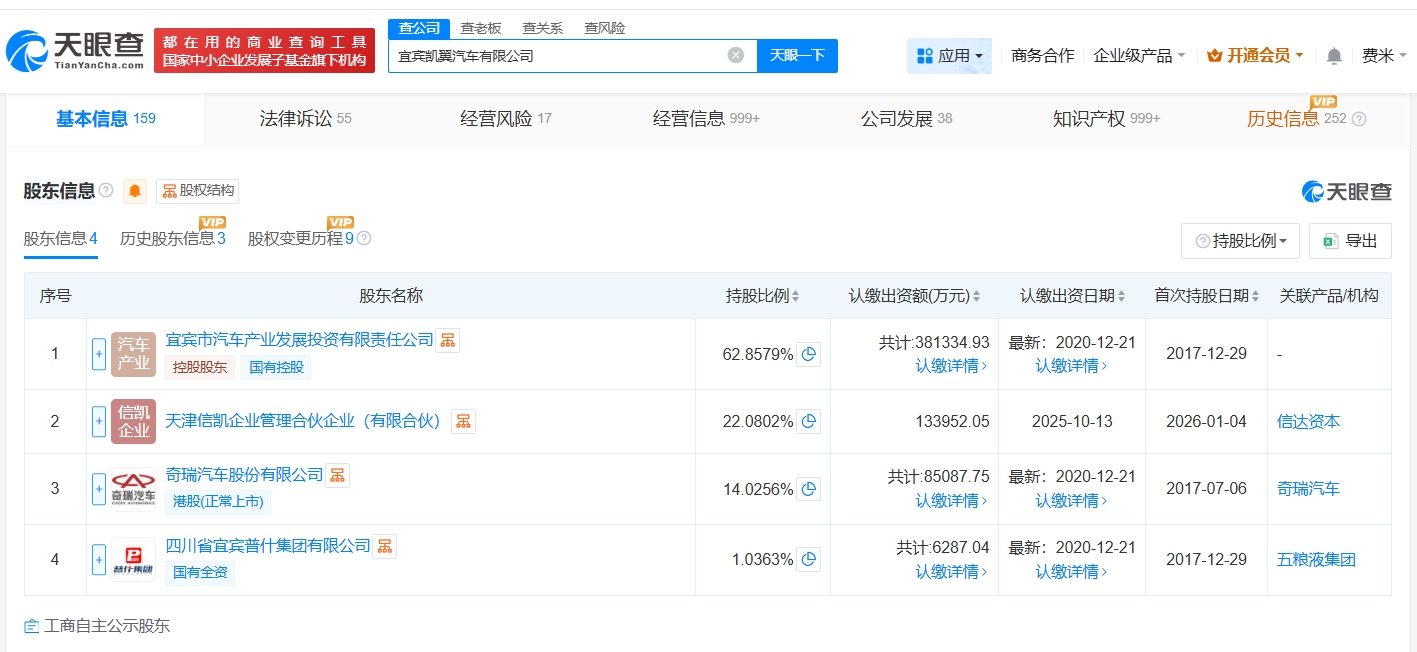Viewport: 1417px width, 652px height.
Task: Expand row 4 四川省宜宾普什集团 plus button
Action: tap(99, 560)
